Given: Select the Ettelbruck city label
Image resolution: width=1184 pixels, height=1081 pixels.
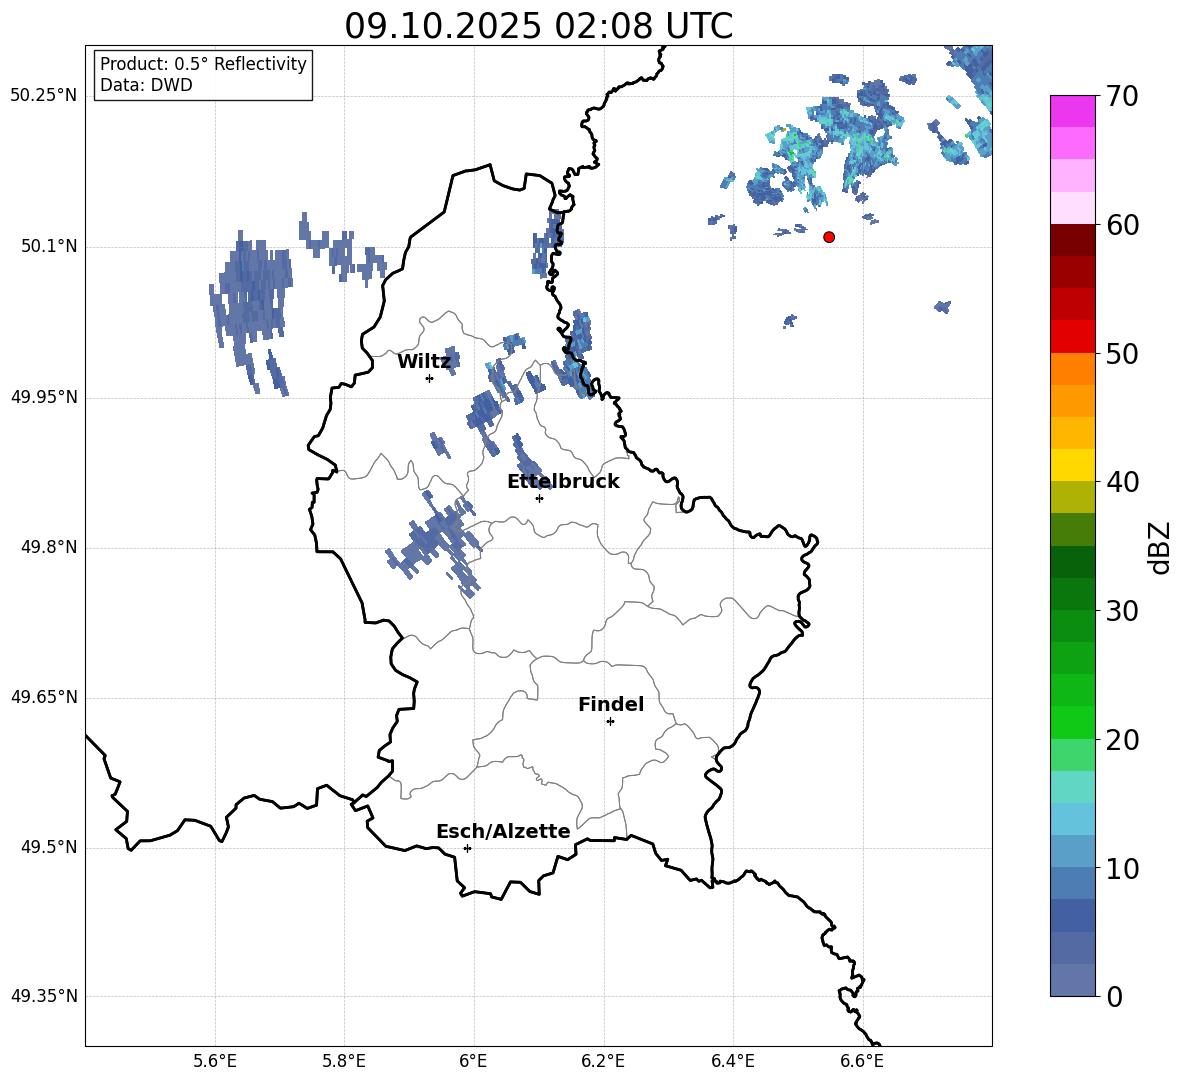Looking at the screenshot, I should pyautogui.click(x=563, y=482).
